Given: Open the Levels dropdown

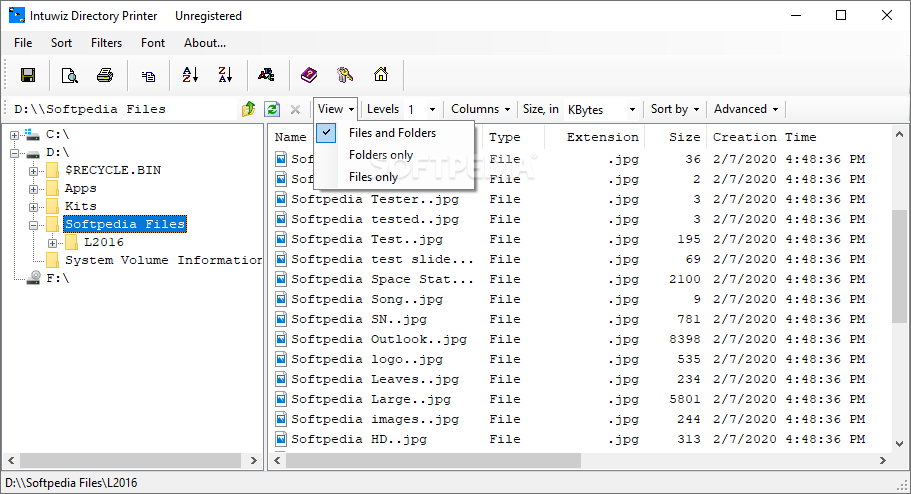Looking at the screenshot, I should pyautogui.click(x=432, y=109).
